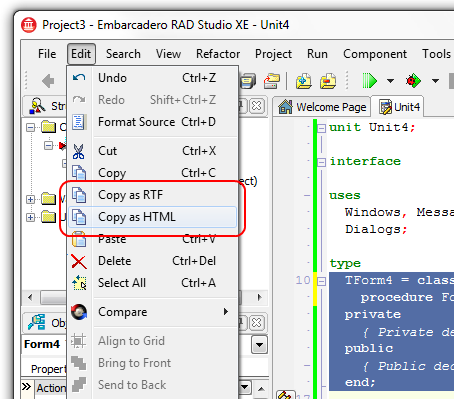The width and height of the screenshot is (454, 399).
Task: Click the Back navigation arrow in toolbar
Action: [x=48, y=81]
